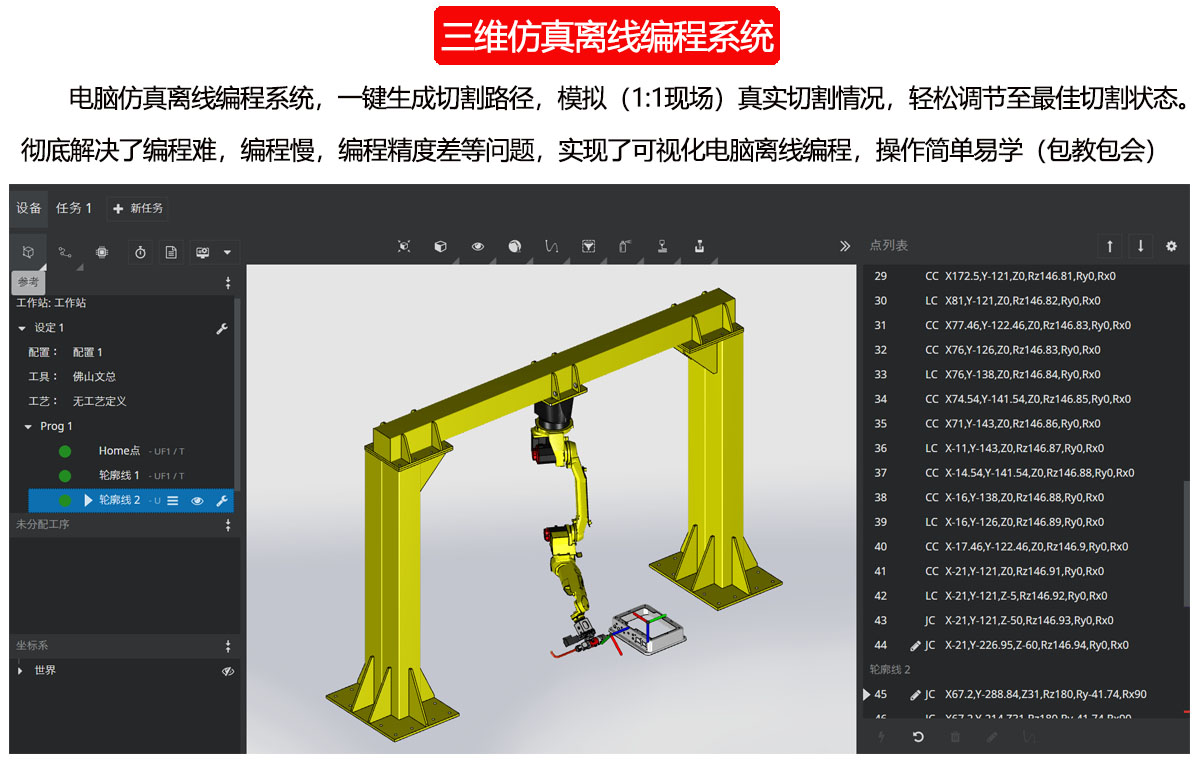Click the wrench icon beside 设定 1
The width and height of the screenshot is (1200, 760).
coord(222,328)
